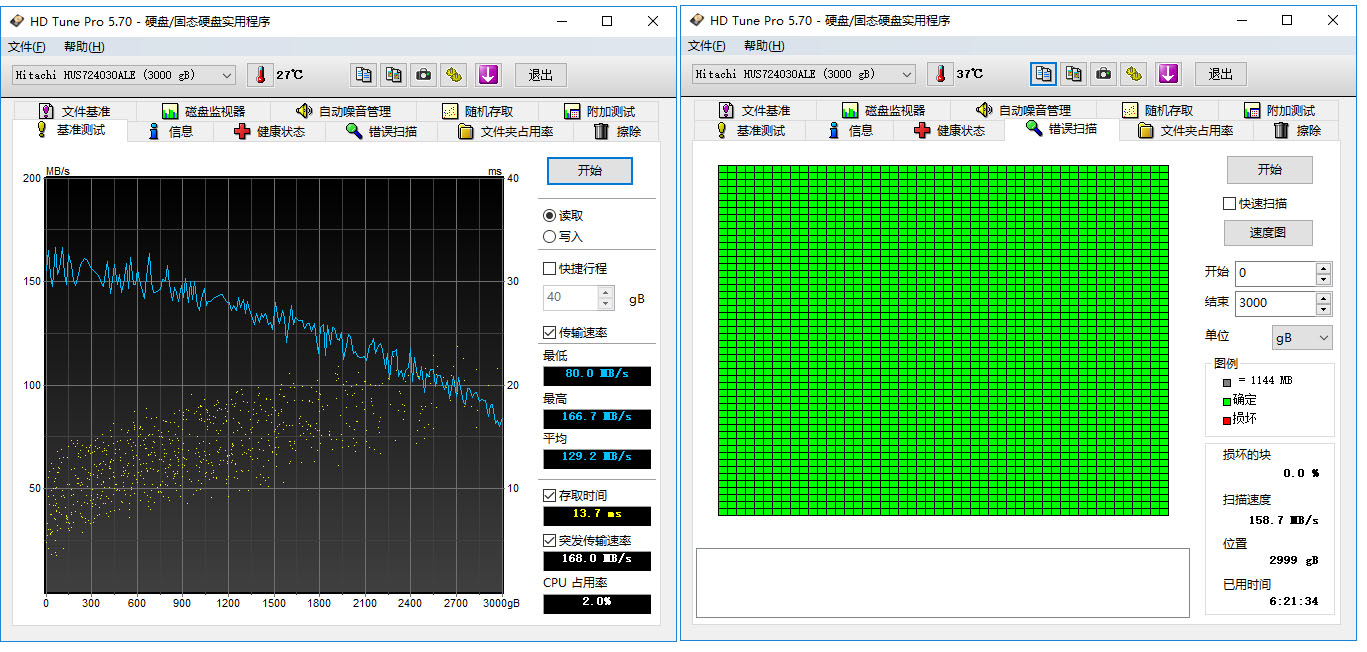This screenshot has height=652, width=1367.
Task: Enable the 快捷行程 checkbox
Action: click(549, 268)
